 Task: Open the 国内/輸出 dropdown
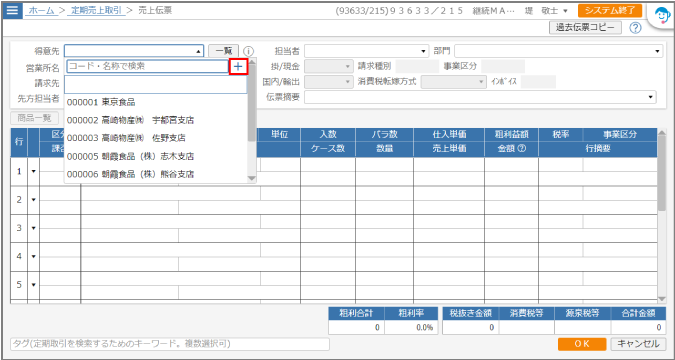328,82
